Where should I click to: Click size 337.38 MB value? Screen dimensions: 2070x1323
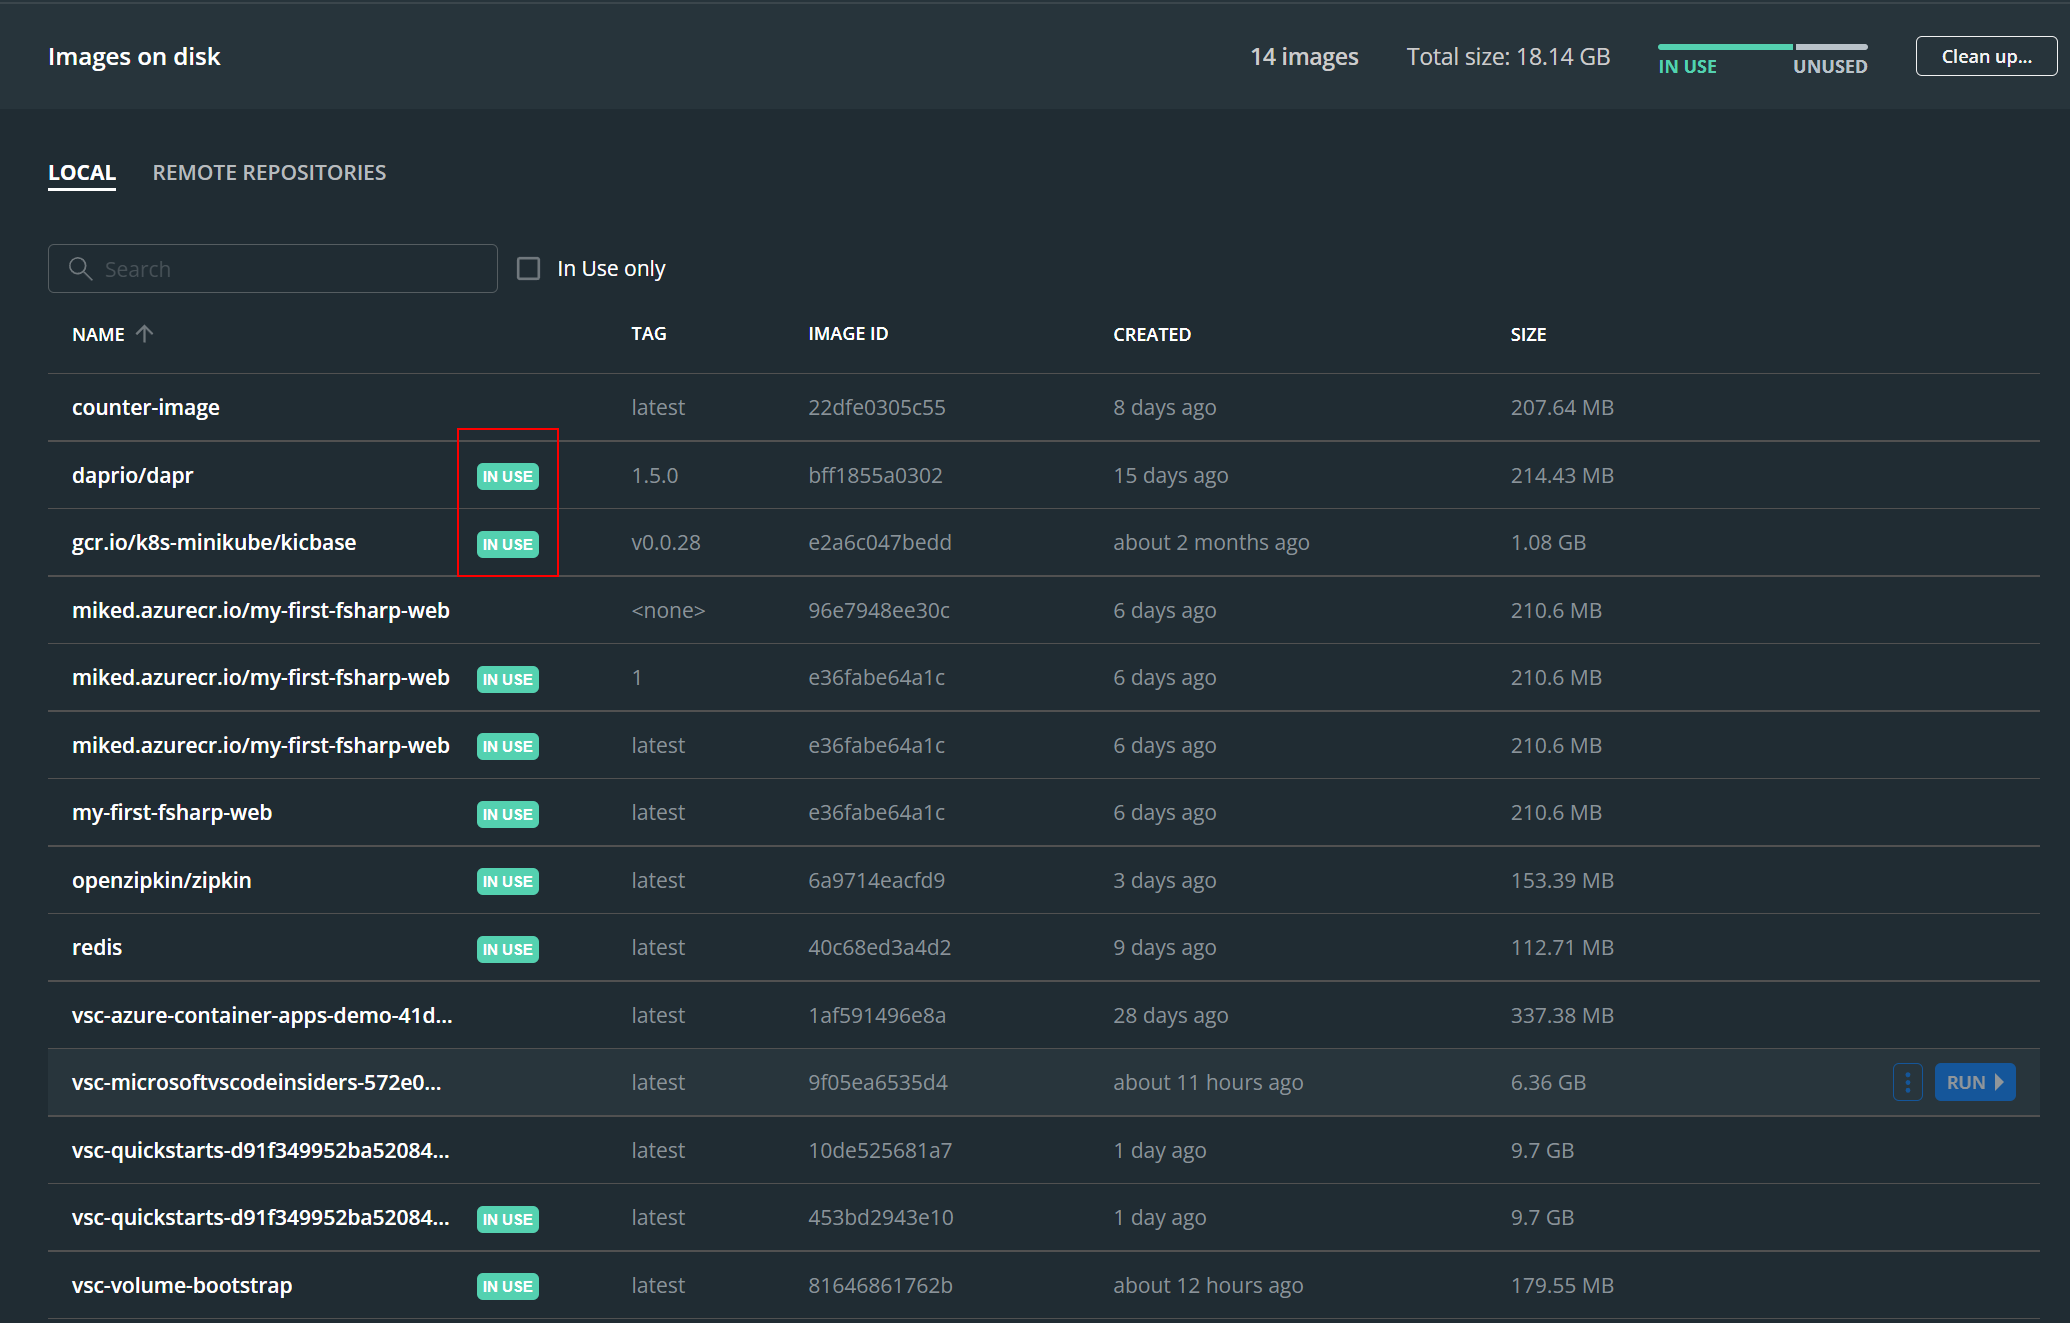[1562, 1015]
